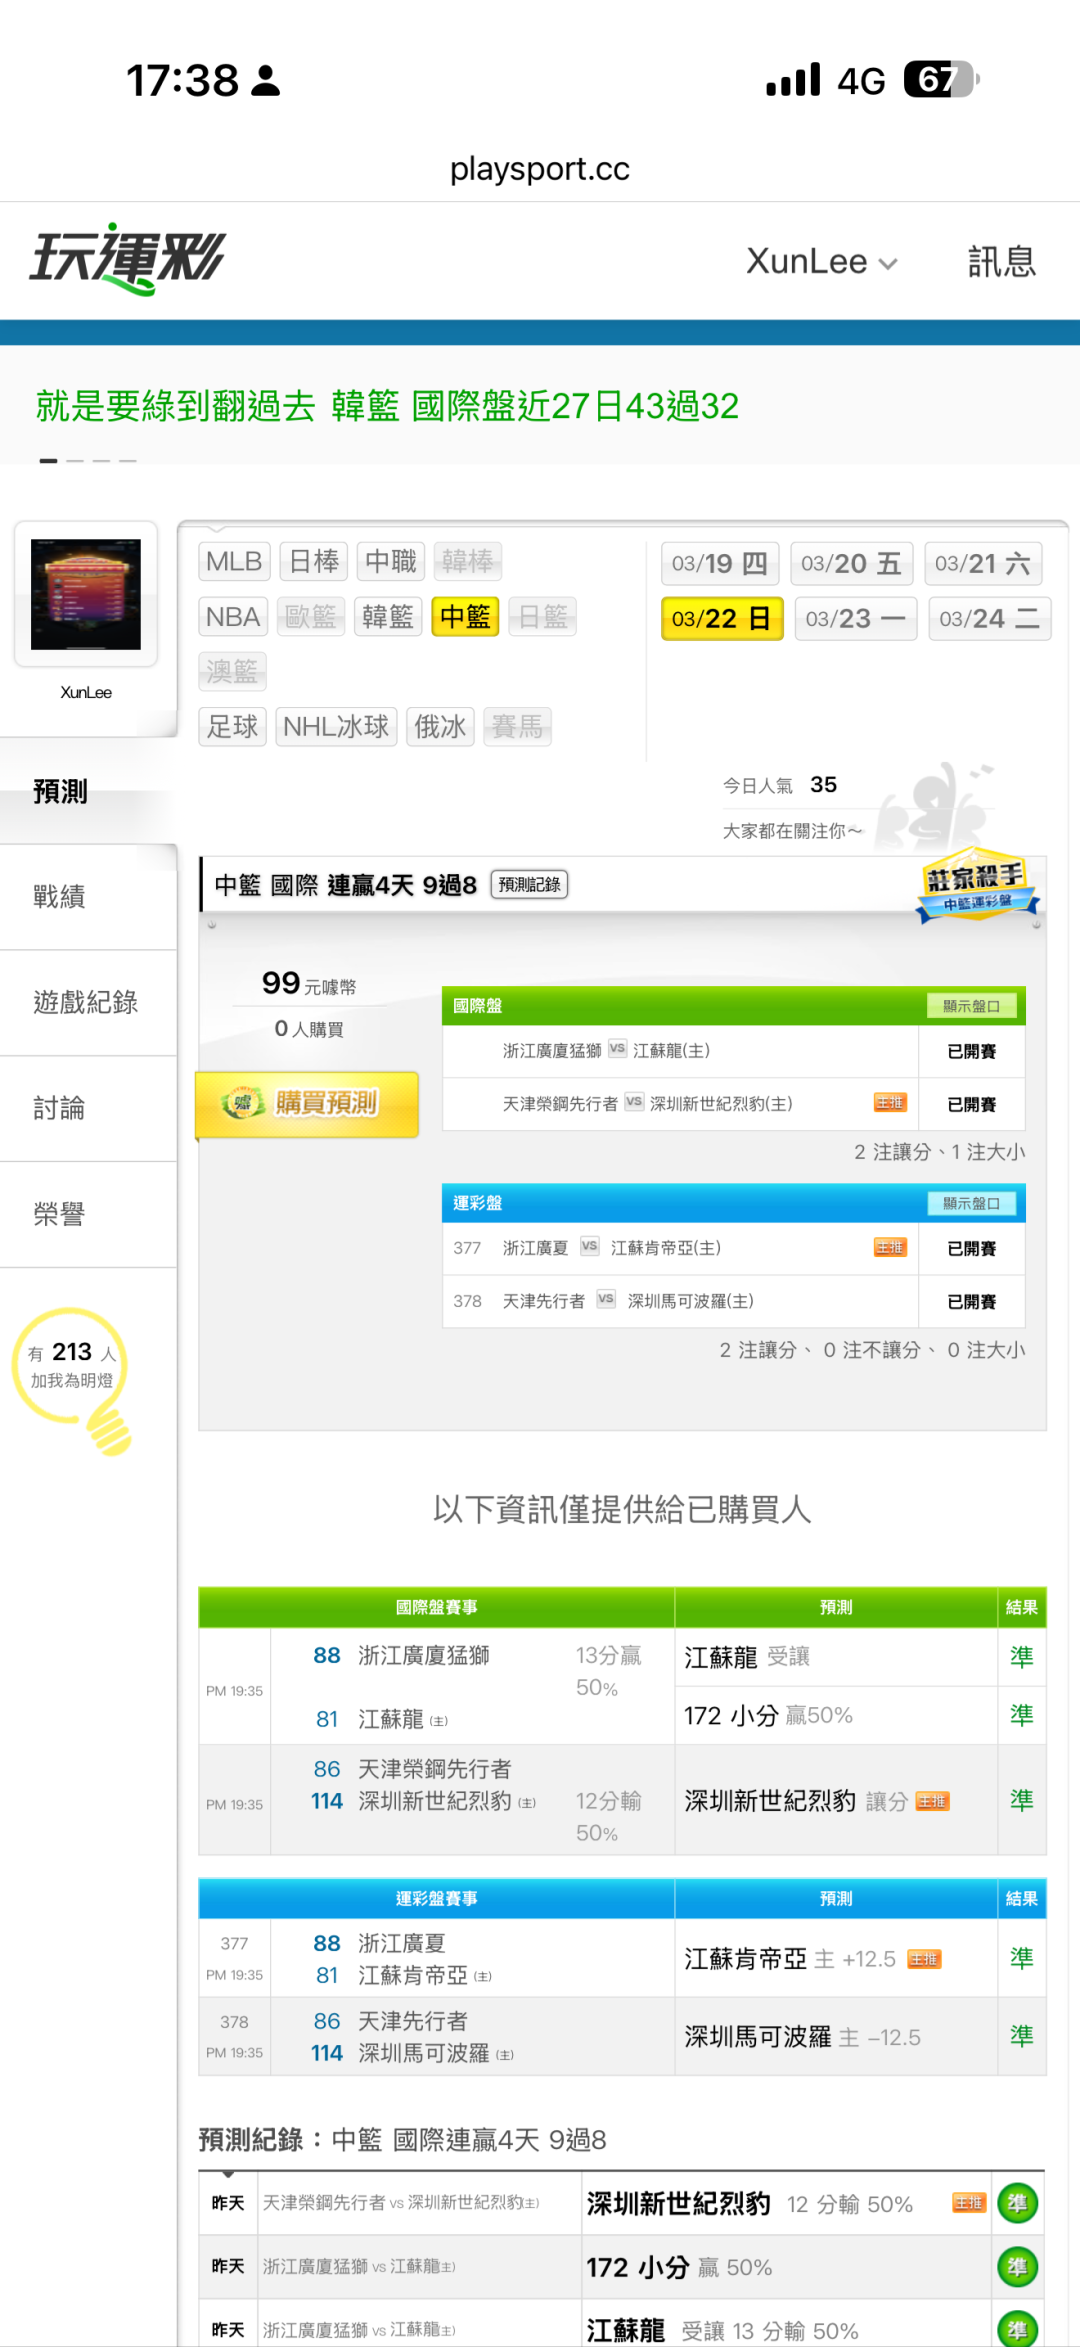Switch to the NBA league tab

(x=233, y=617)
